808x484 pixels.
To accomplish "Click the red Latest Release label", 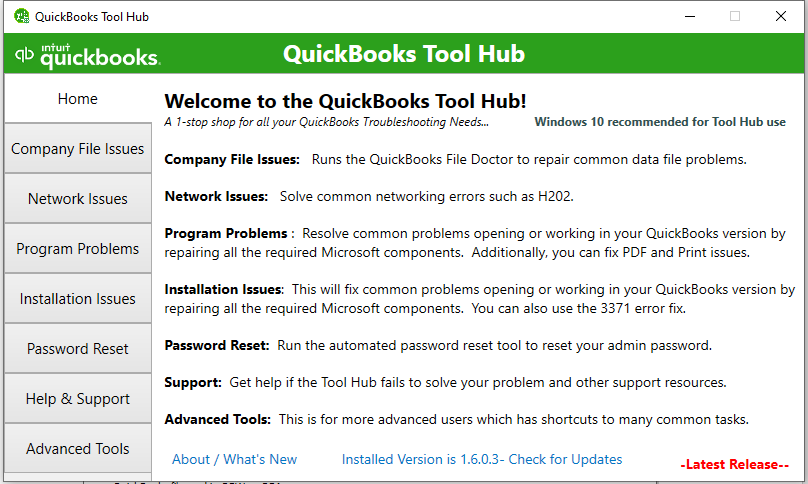I will point(734,464).
